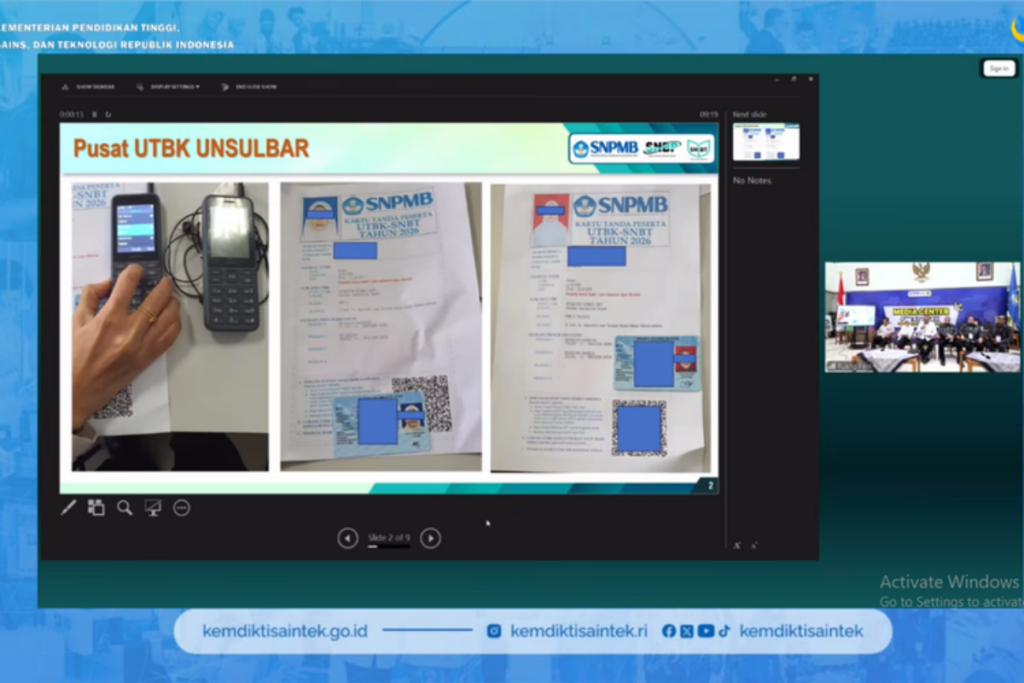Make the notes text smaller
The width and height of the screenshot is (1024, 683).
pyautogui.click(x=753, y=545)
